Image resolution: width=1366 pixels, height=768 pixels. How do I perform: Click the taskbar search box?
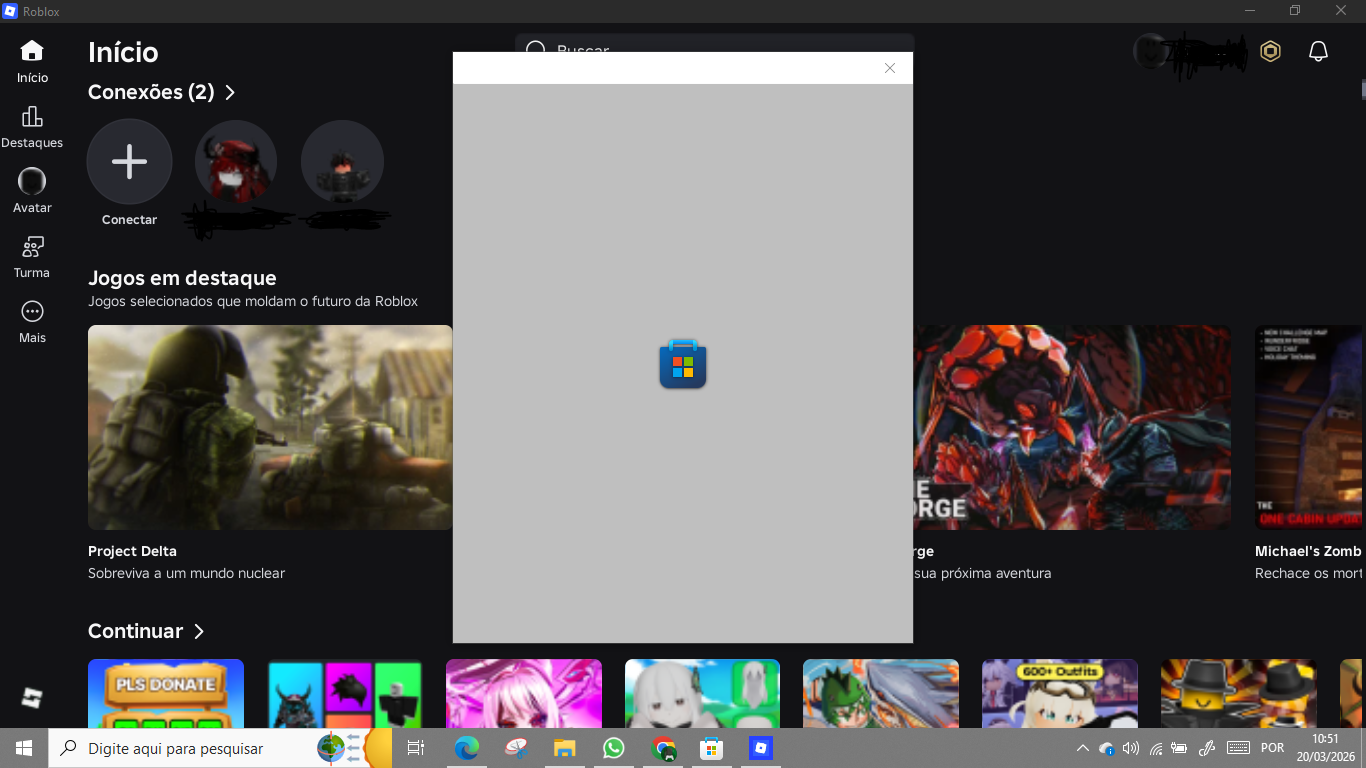point(220,748)
